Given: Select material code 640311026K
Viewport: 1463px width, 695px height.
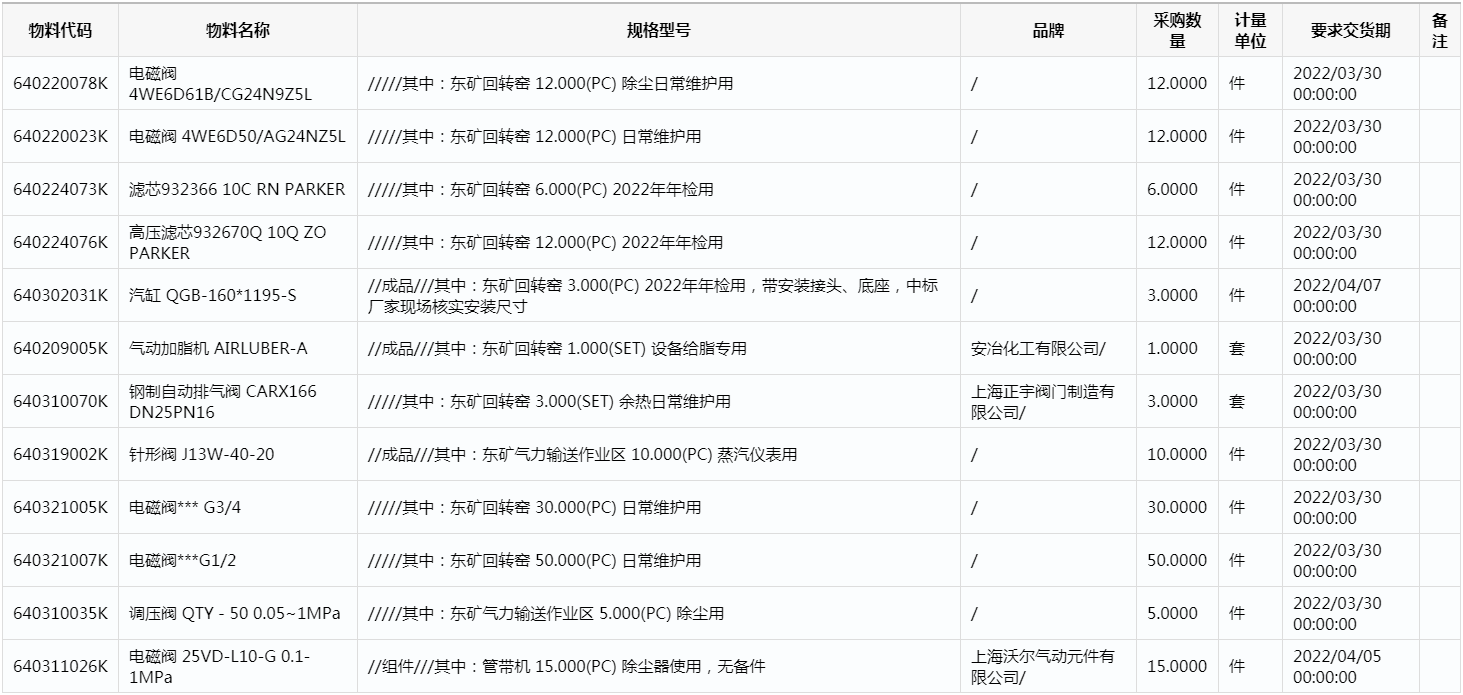Looking at the screenshot, I should pyautogui.click(x=60, y=667).
